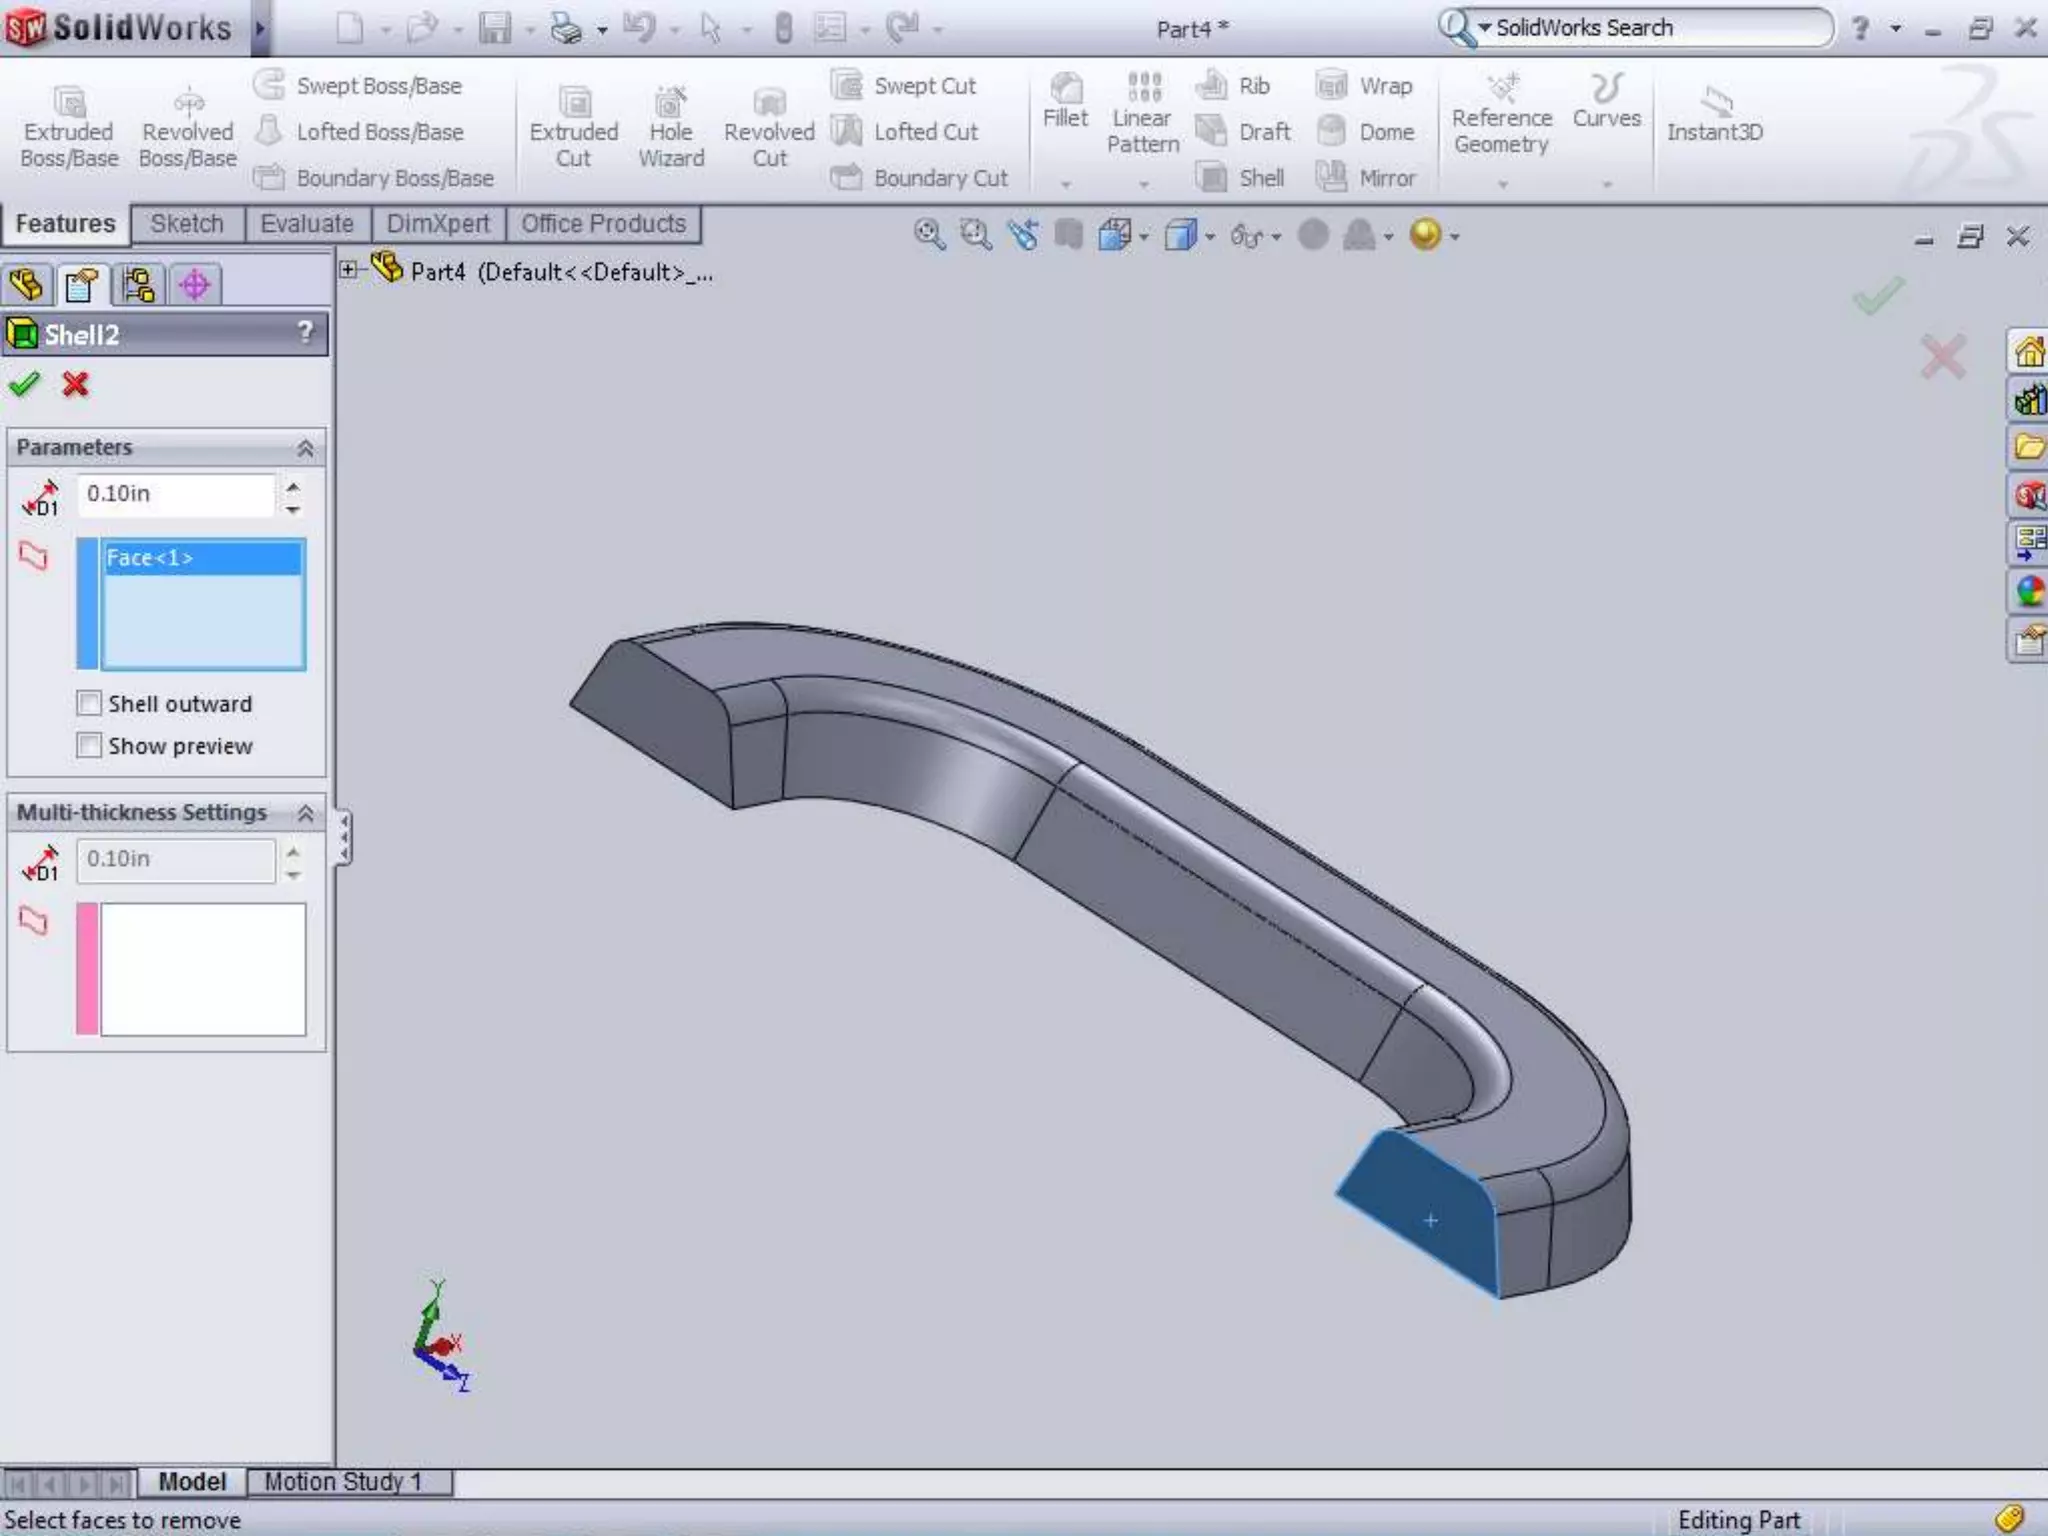Enable the Show preview checkbox
2048x1536 pixels.
pyautogui.click(x=89, y=745)
